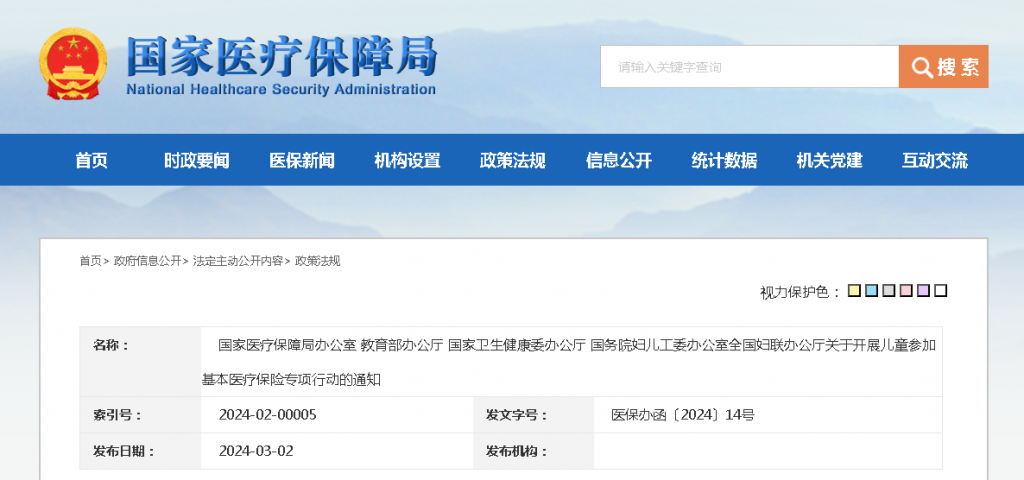Select the blue eye-protection color swatch
The height and width of the screenshot is (480, 1024).
tap(871, 291)
